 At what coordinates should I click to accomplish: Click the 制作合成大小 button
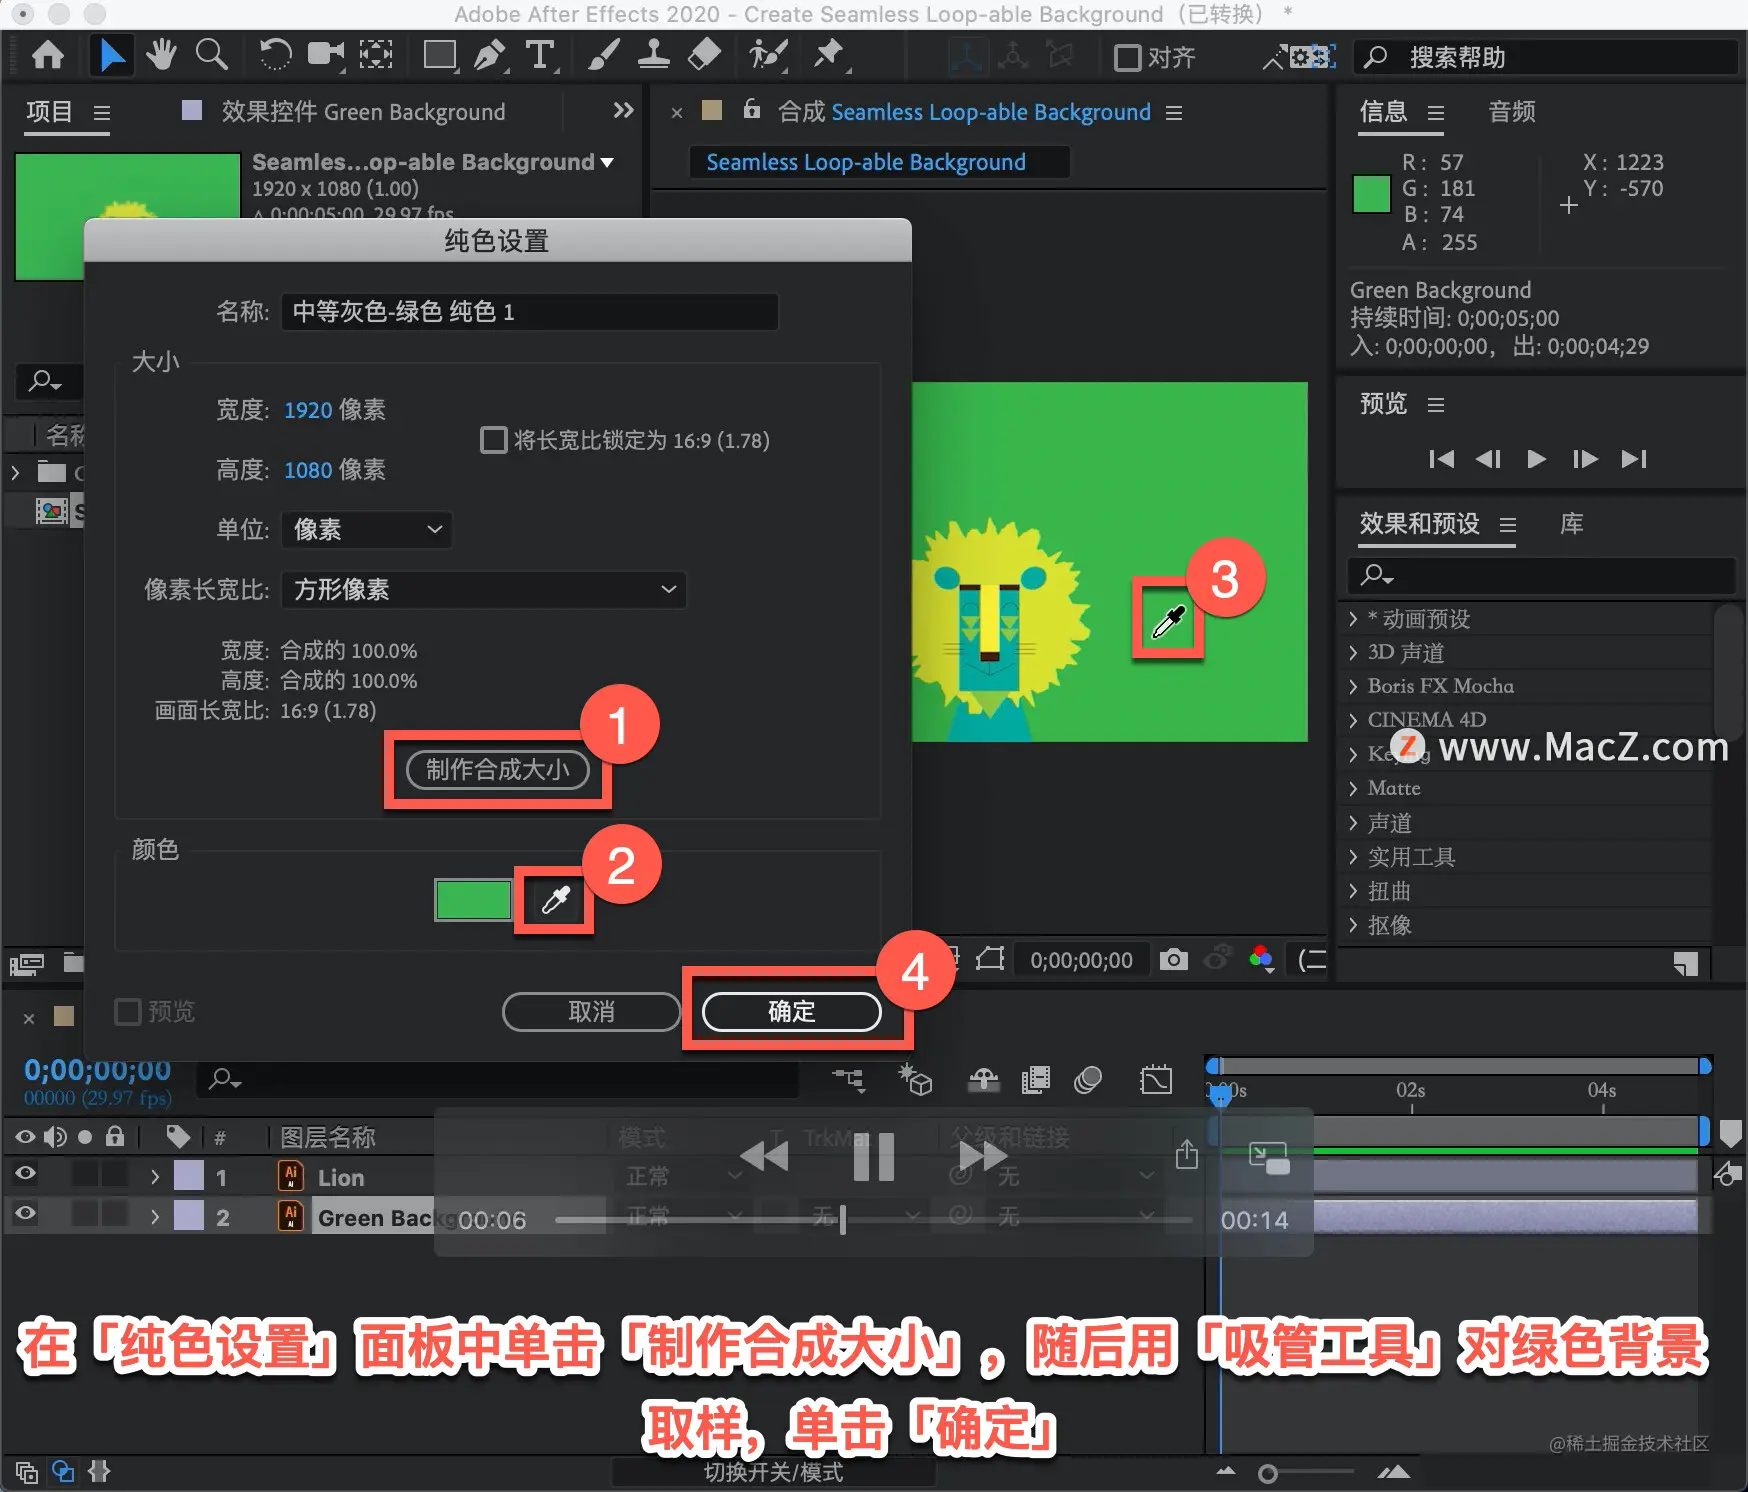tap(497, 770)
